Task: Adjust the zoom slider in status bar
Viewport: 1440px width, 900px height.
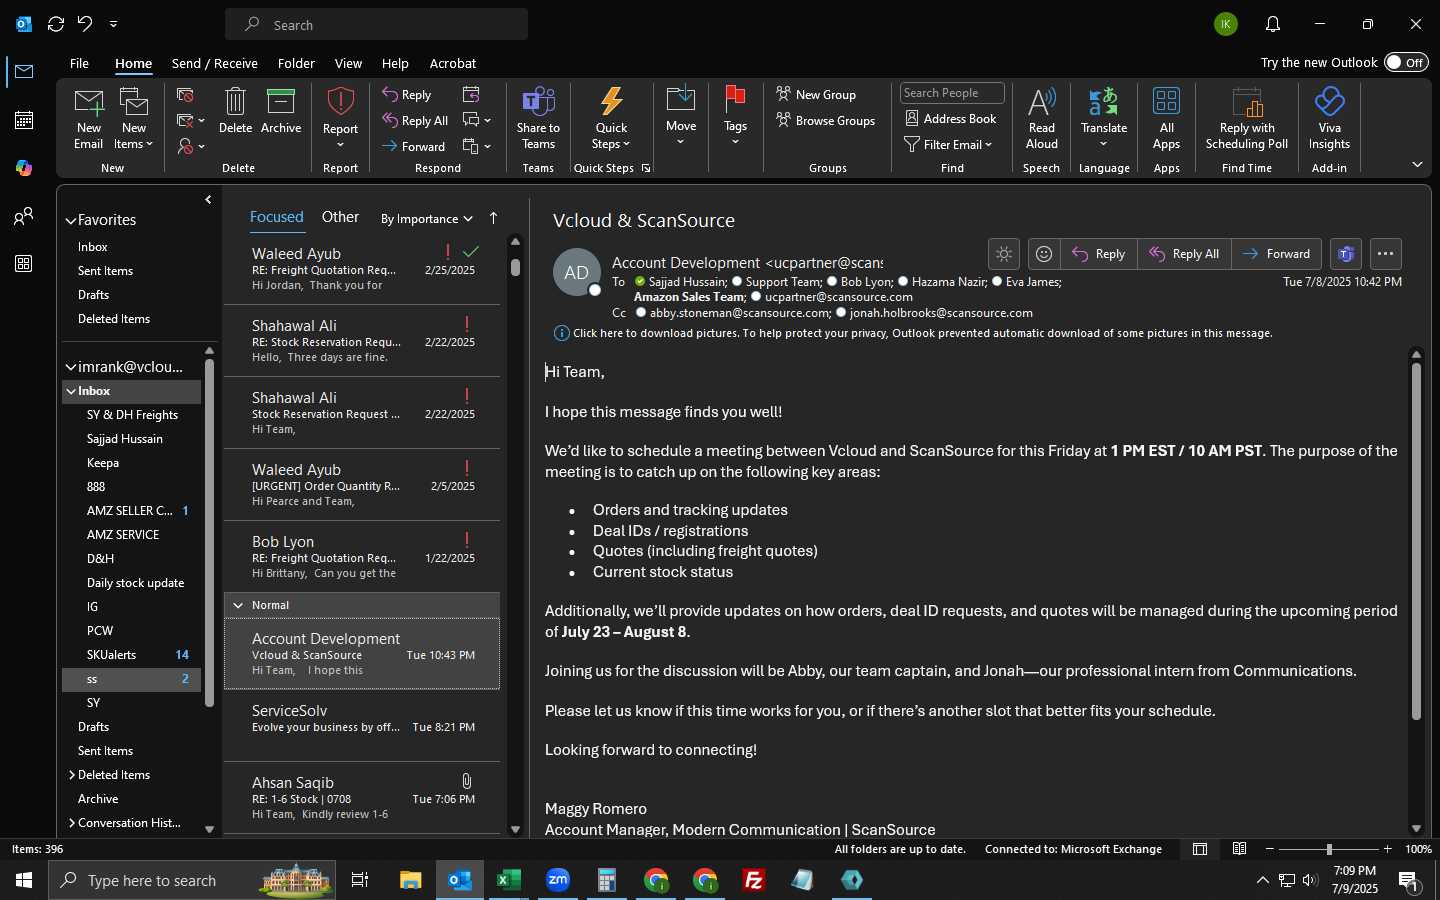Action: point(1328,849)
